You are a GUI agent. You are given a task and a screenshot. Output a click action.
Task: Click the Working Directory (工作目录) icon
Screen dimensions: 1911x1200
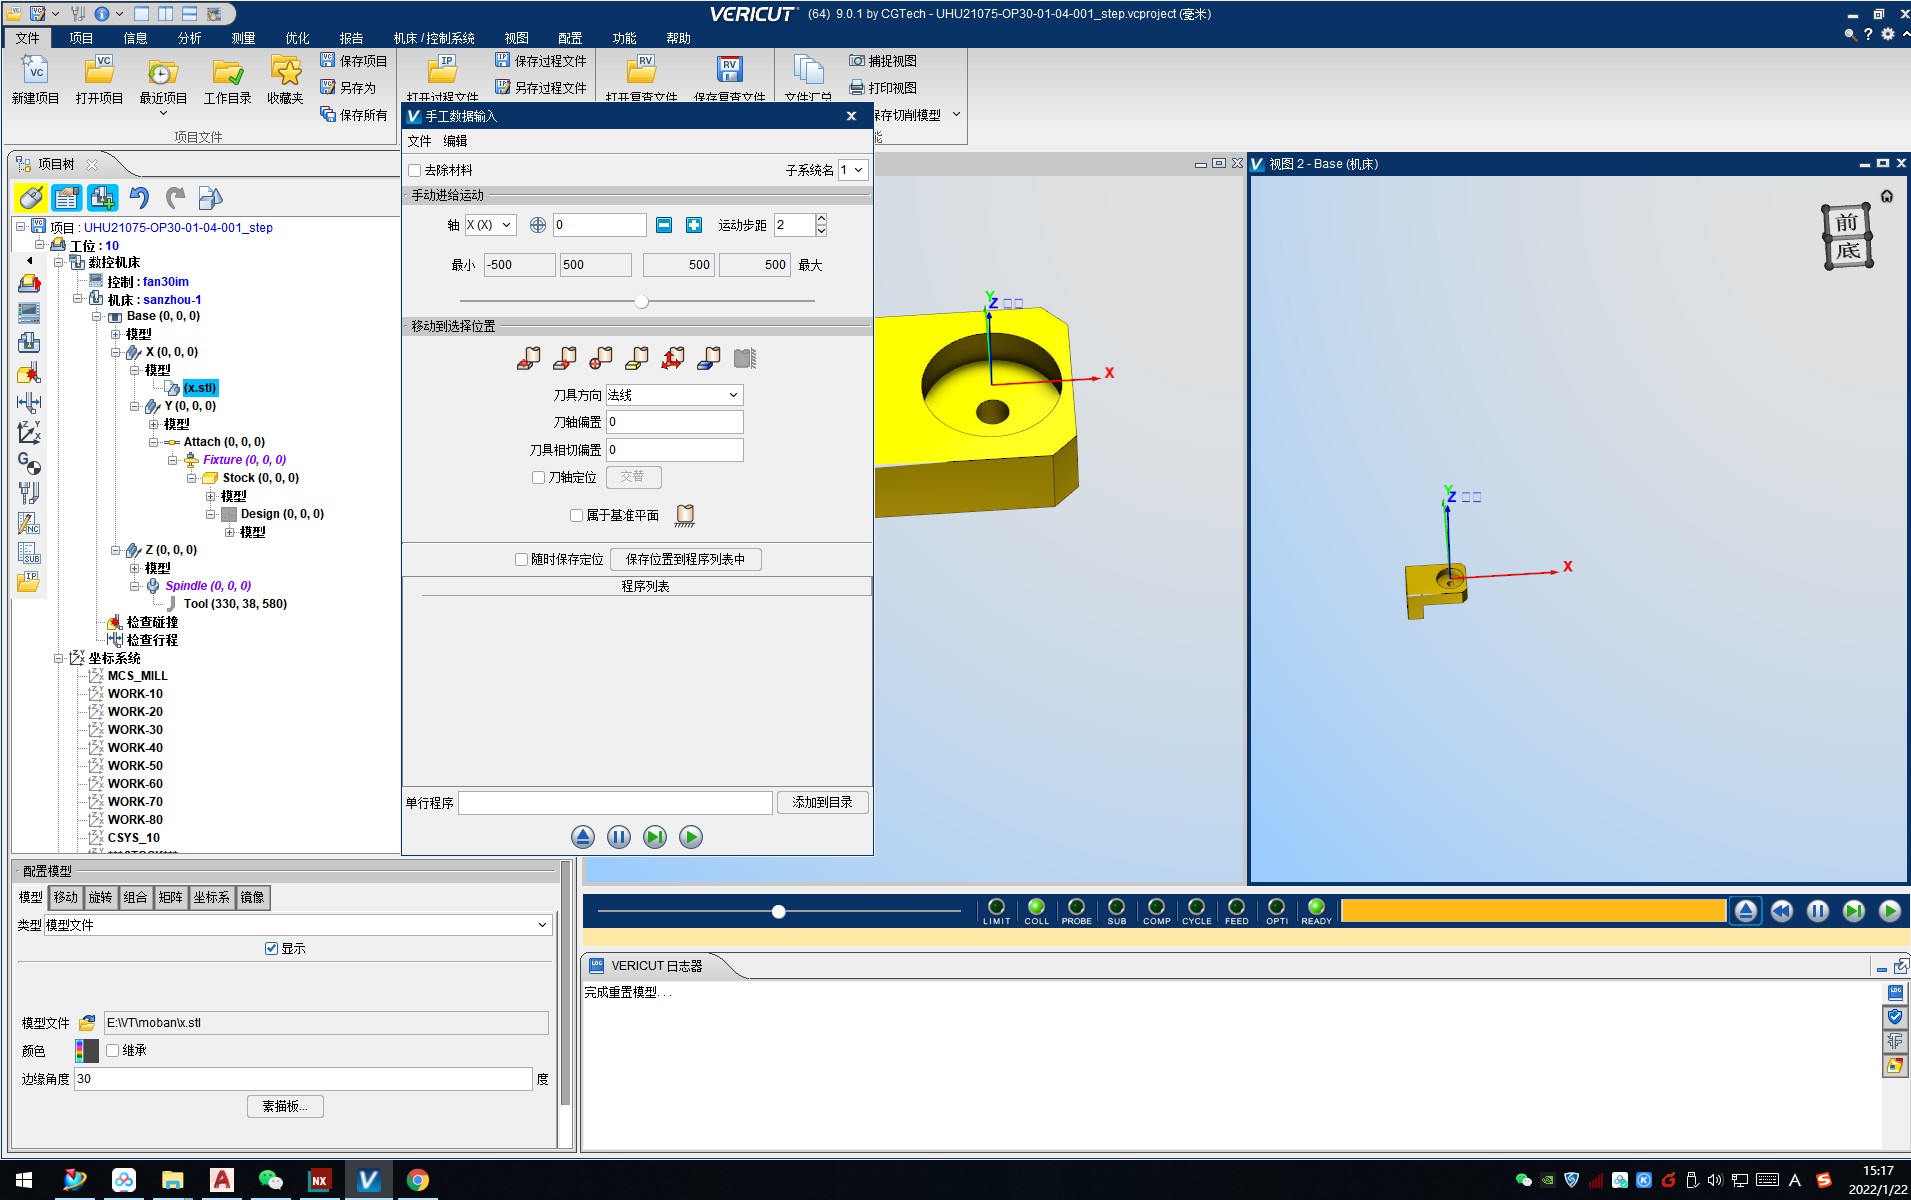(227, 79)
